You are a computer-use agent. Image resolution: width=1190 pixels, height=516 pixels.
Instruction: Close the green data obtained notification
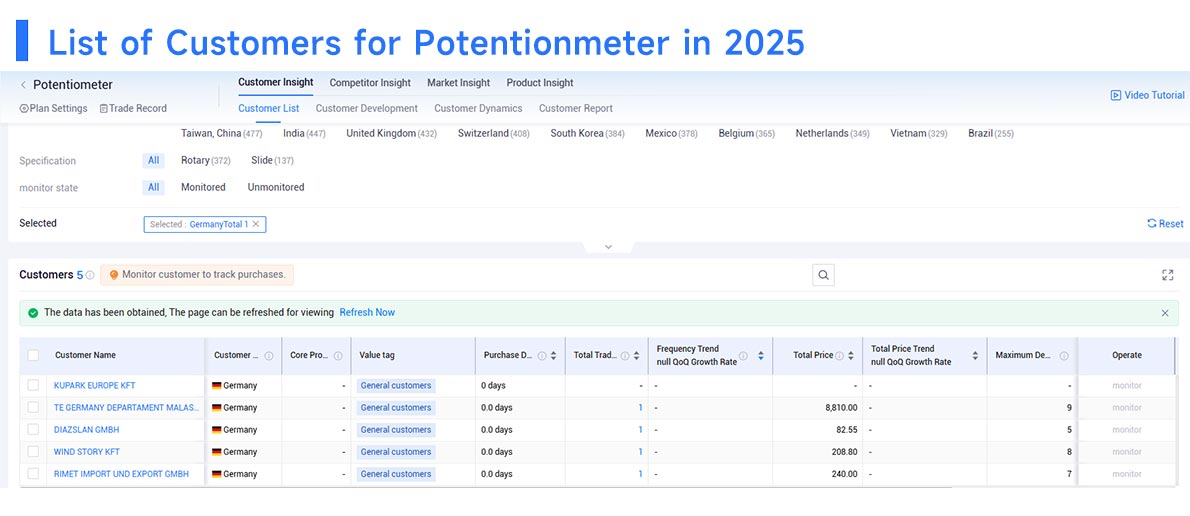pos(1165,313)
